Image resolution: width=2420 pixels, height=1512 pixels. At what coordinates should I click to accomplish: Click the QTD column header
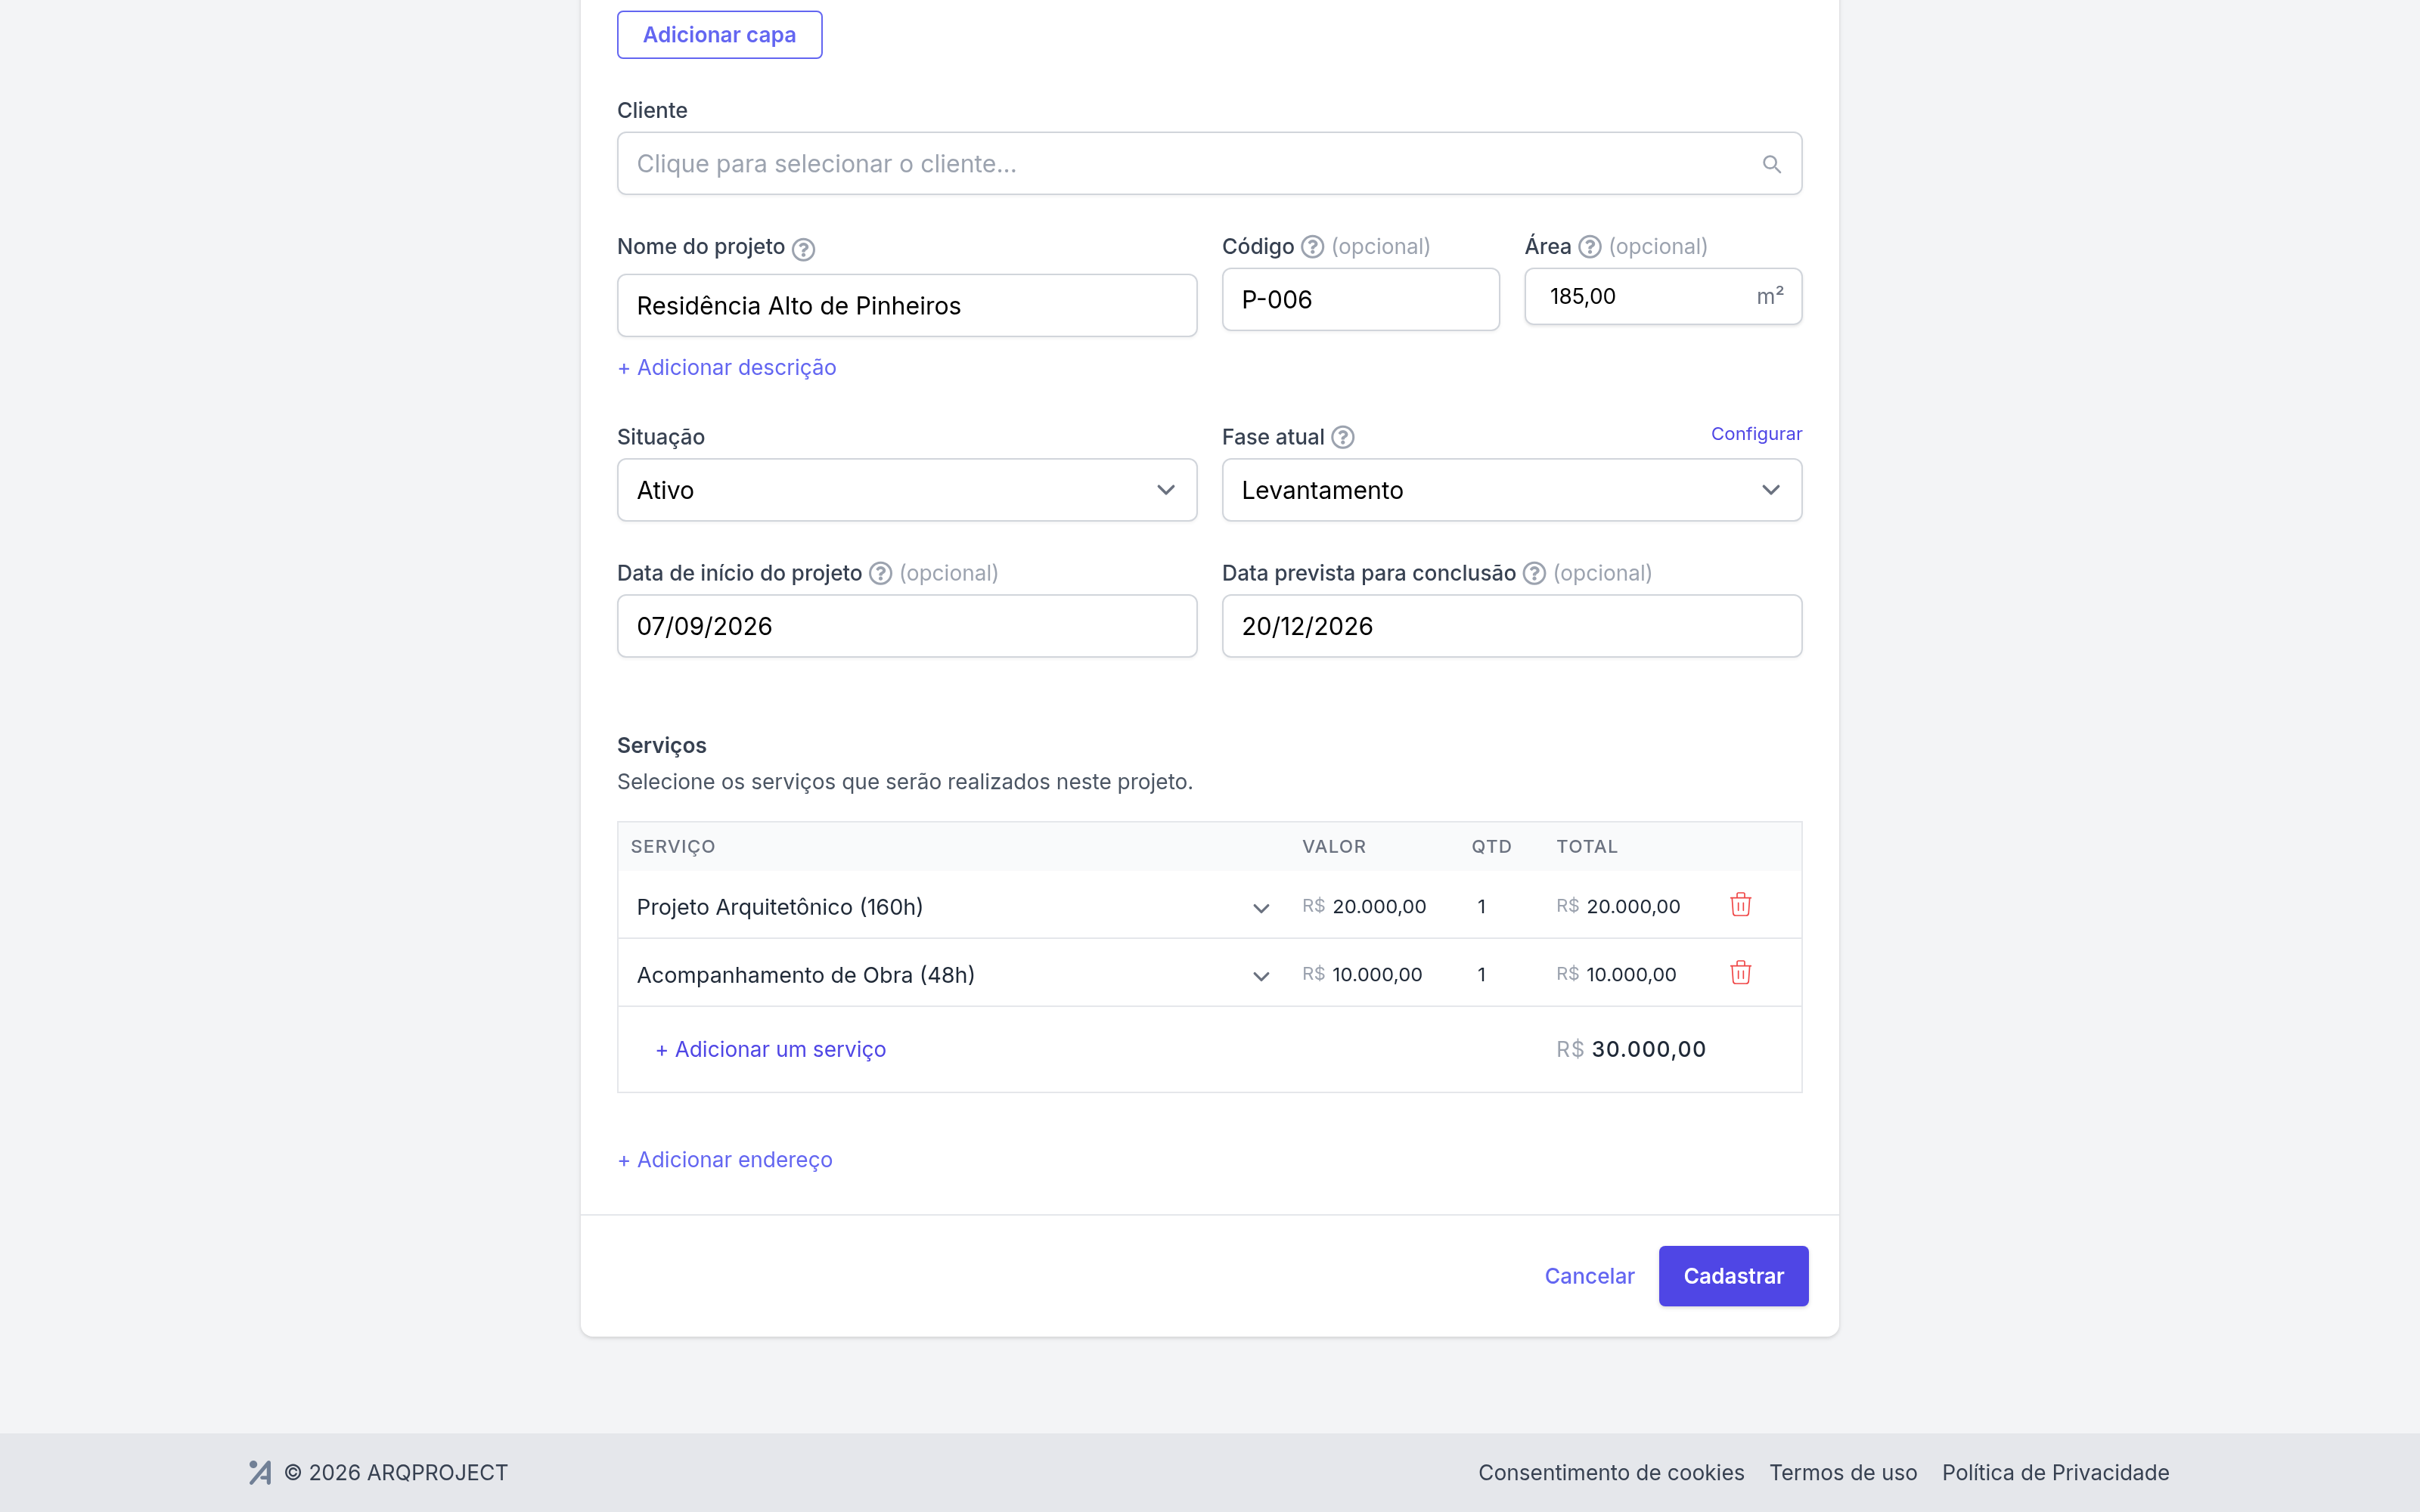[x=1491, y=846]
